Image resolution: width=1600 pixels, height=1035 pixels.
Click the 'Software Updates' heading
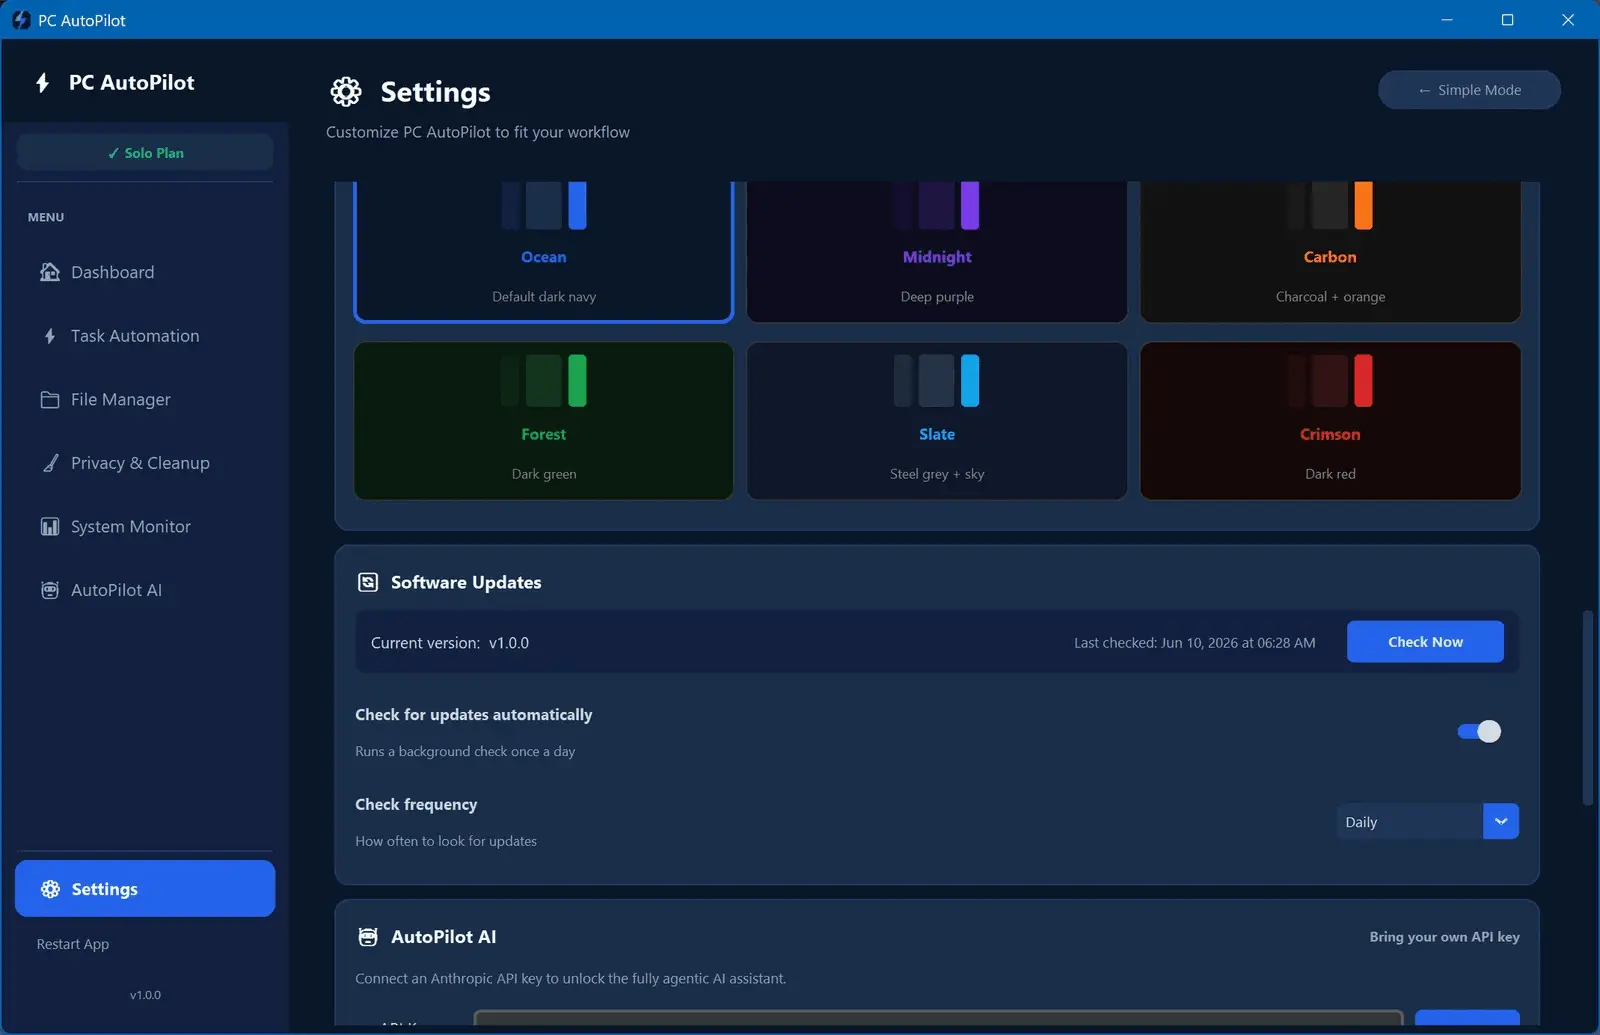click(x=466, y=582)
